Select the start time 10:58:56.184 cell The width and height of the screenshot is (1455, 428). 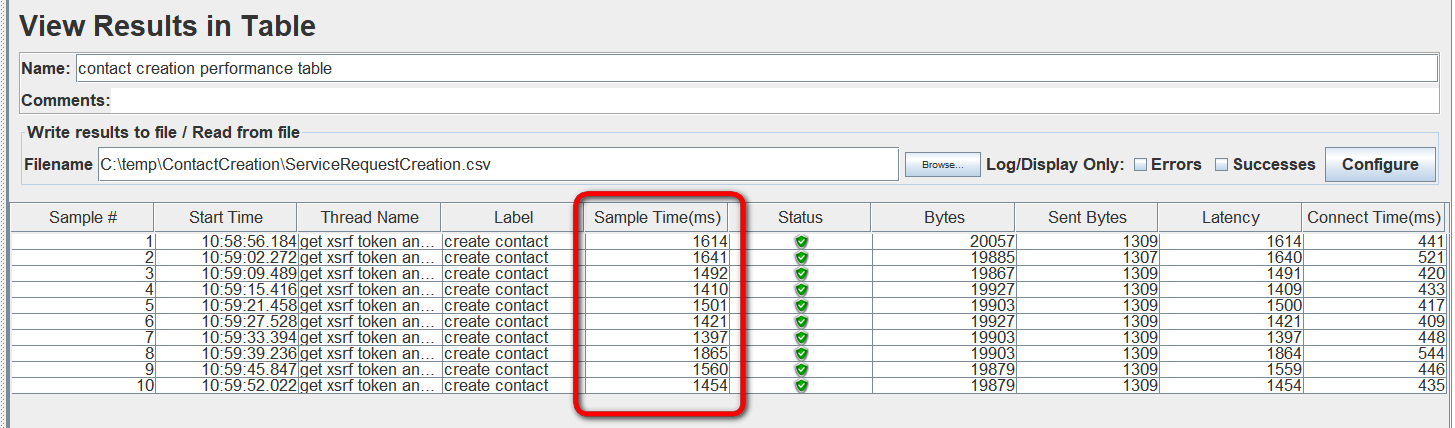[x=226, y=242]
